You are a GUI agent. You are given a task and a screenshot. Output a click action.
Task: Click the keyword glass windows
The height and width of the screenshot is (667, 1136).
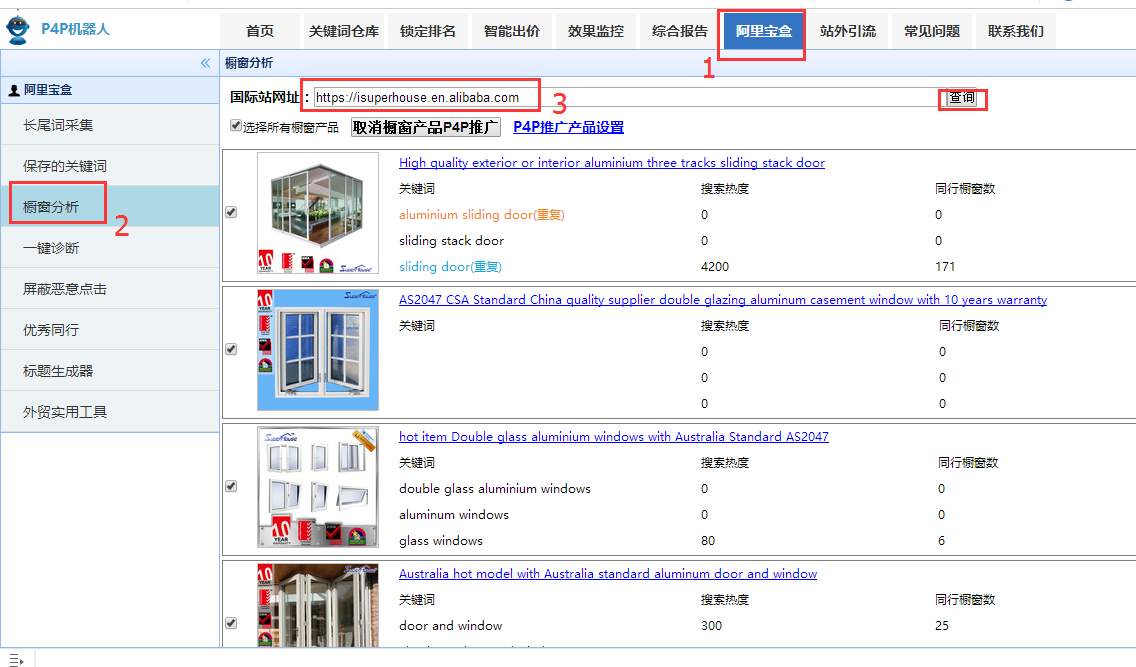click(x=440, y=541)
